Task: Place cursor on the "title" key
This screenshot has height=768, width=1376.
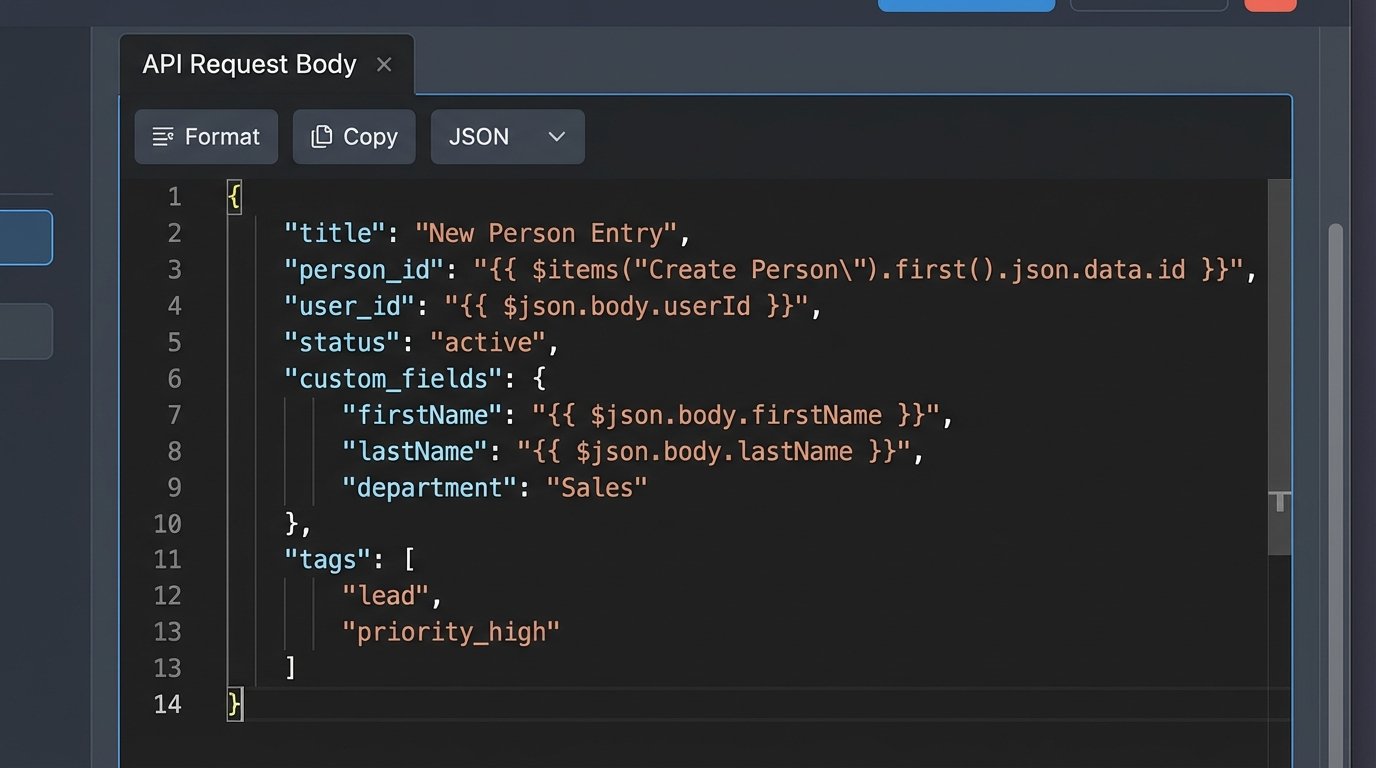Action: [335, 234]
